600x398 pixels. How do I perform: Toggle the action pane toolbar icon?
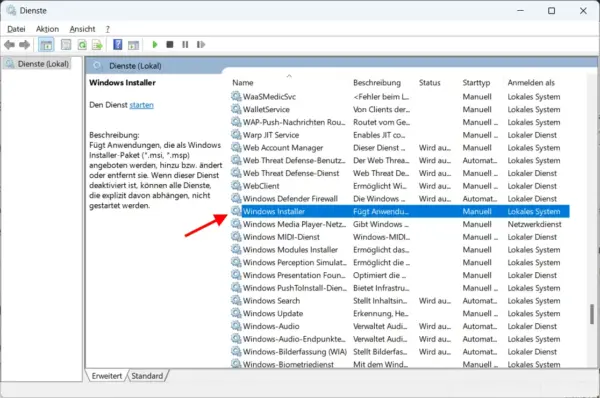133,45
